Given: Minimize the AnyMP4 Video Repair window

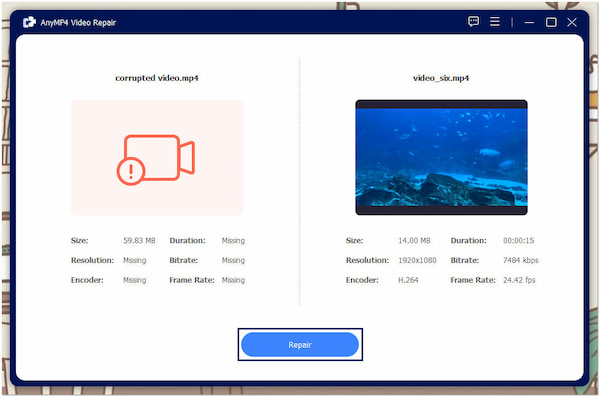Looking at the screenshot, I should pos(529,23).
